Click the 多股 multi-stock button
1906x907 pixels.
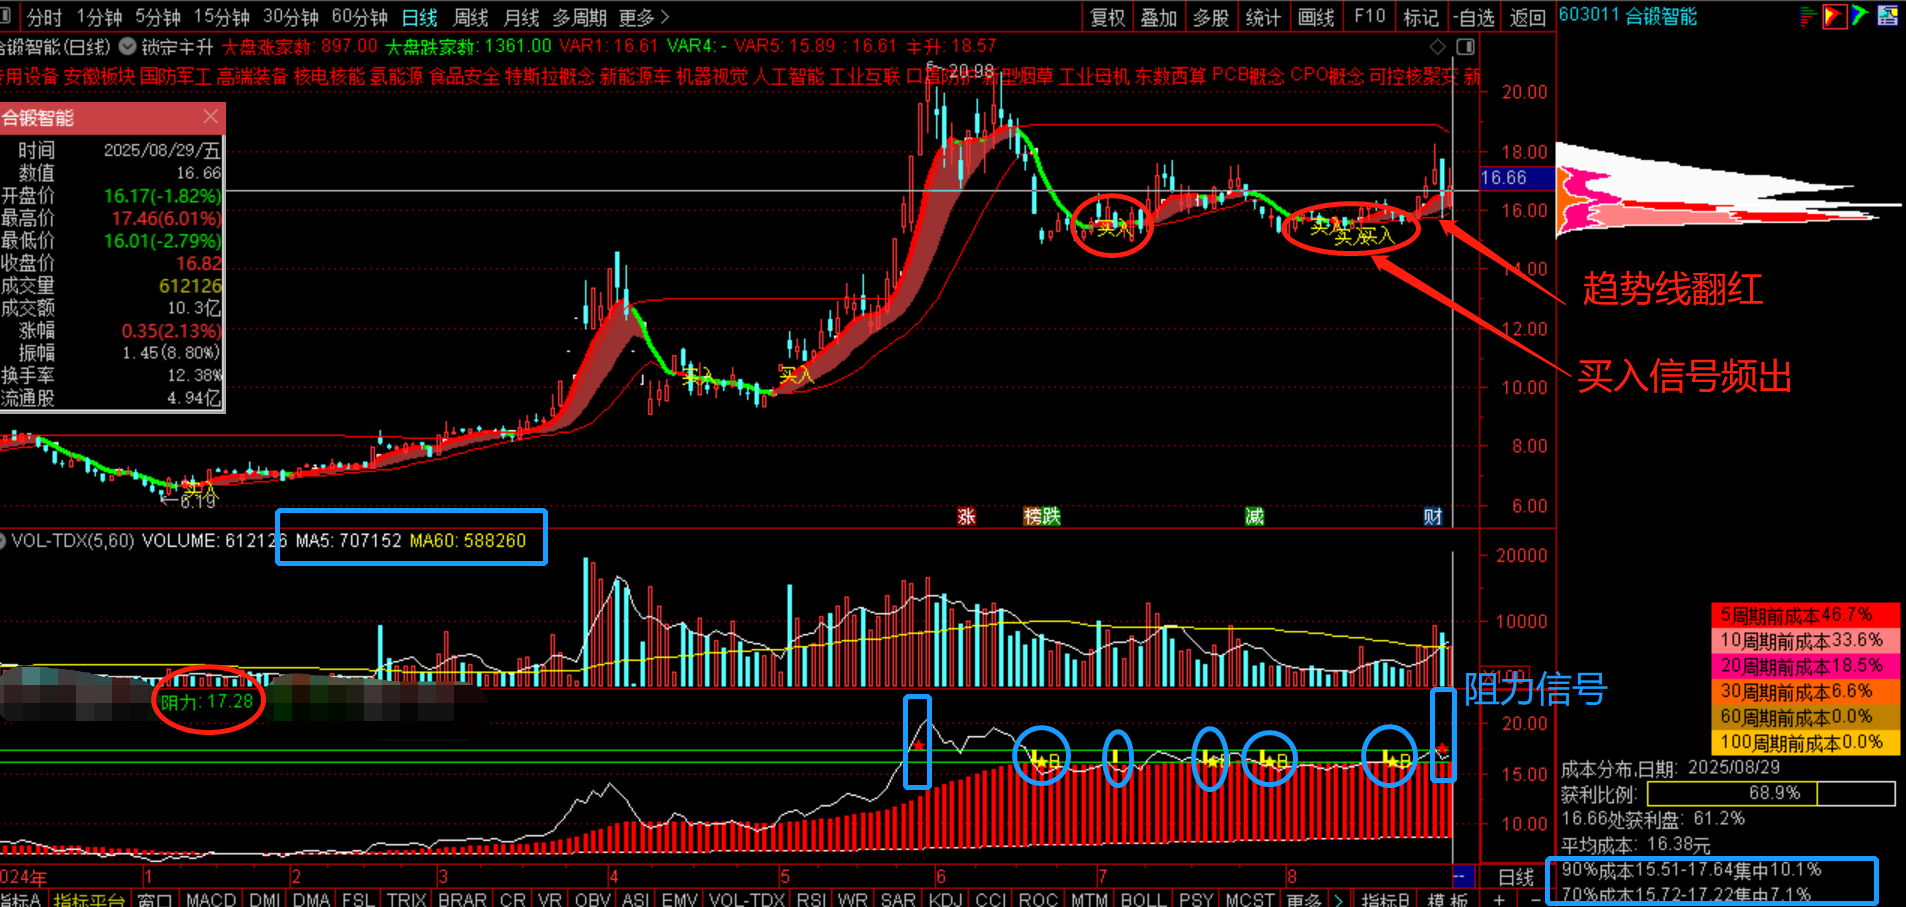point(1211,17)
